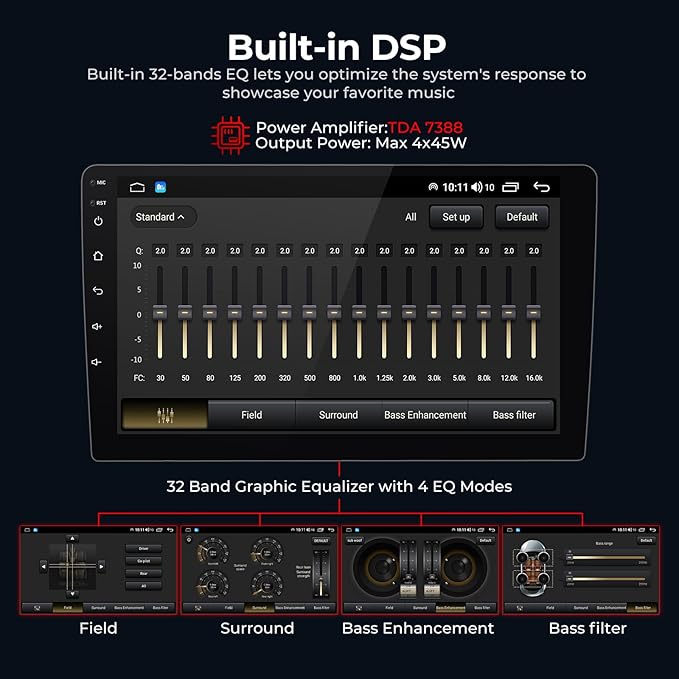Tap the return arrow in top-right corner

(541, 187)
